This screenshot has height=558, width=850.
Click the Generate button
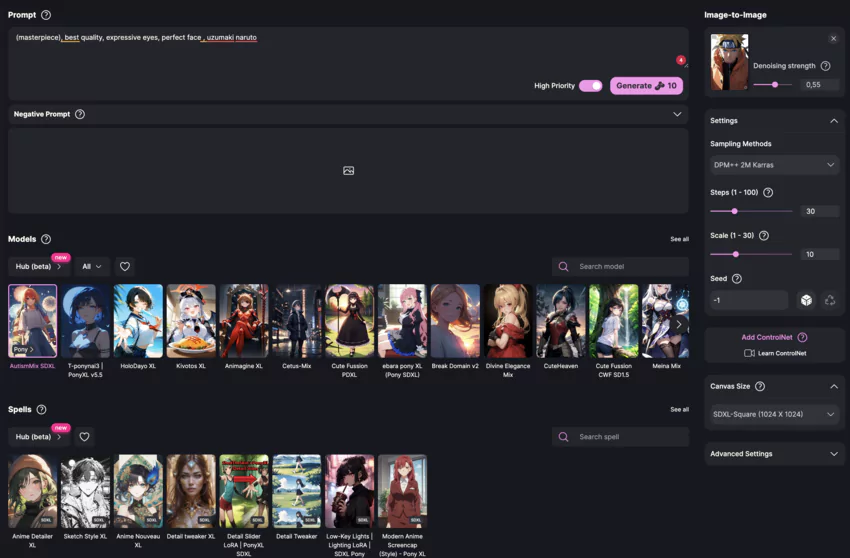click(646, 86)
